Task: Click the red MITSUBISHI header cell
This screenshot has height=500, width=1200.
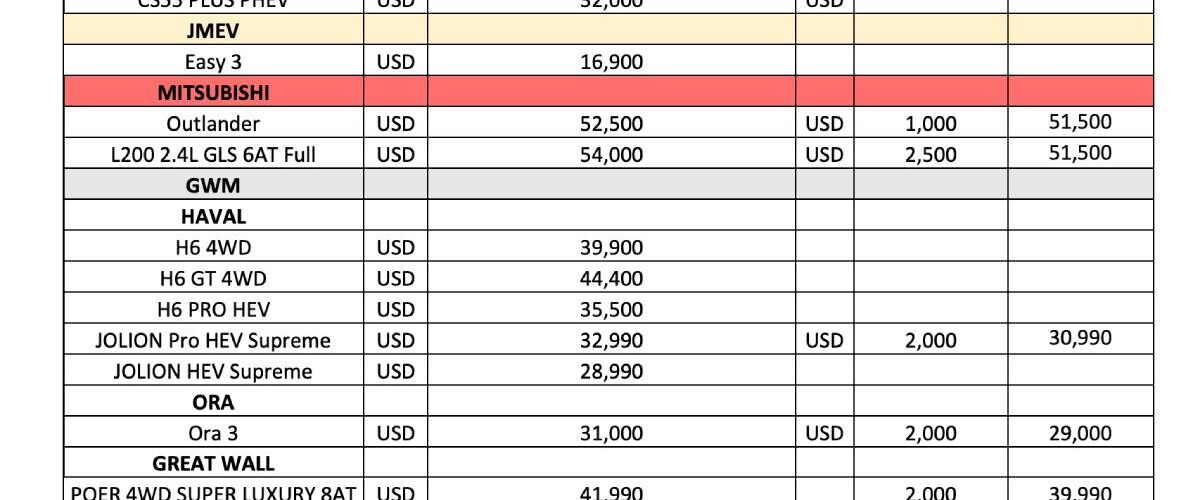Action: (x=214, y=93)
